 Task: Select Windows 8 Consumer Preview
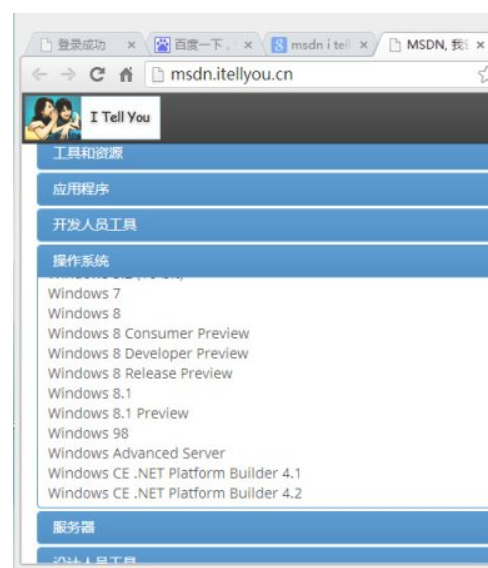[149, 333]
